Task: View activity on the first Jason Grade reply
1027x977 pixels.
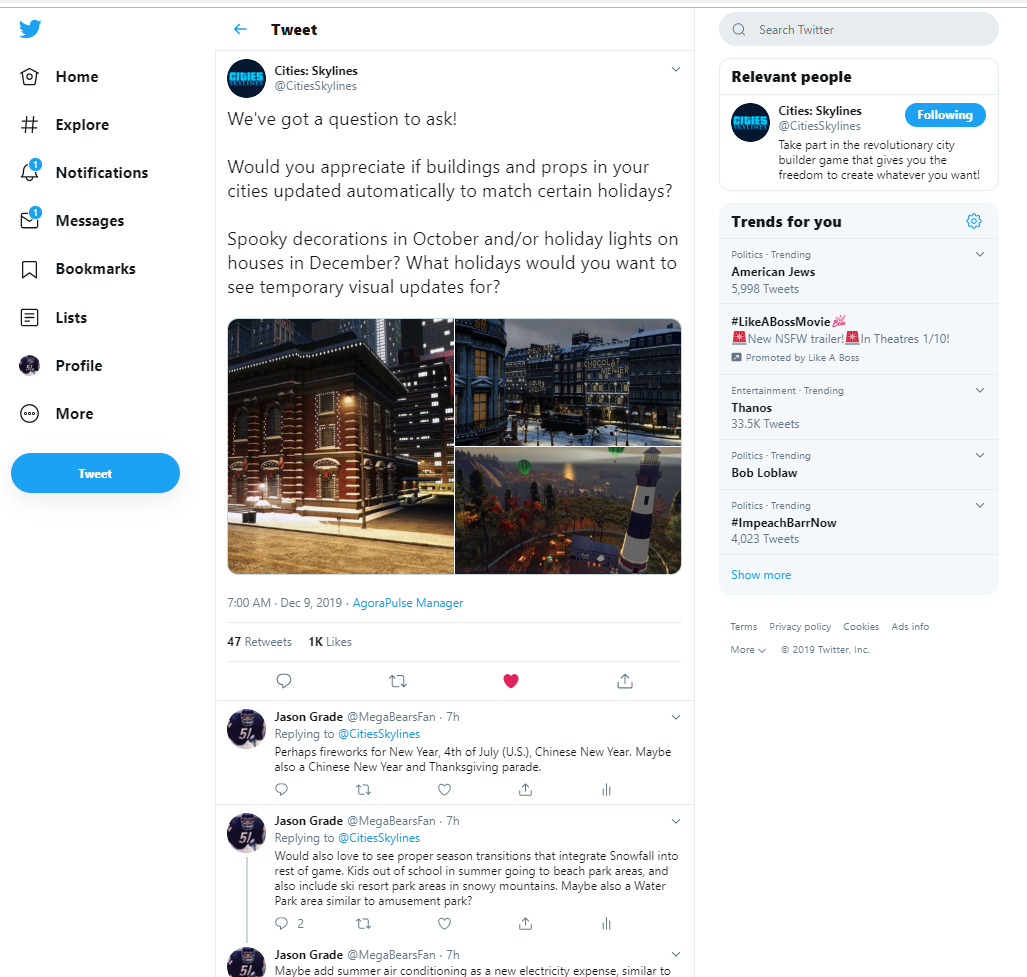Action: pyautogui.click(x=607, y=790)
